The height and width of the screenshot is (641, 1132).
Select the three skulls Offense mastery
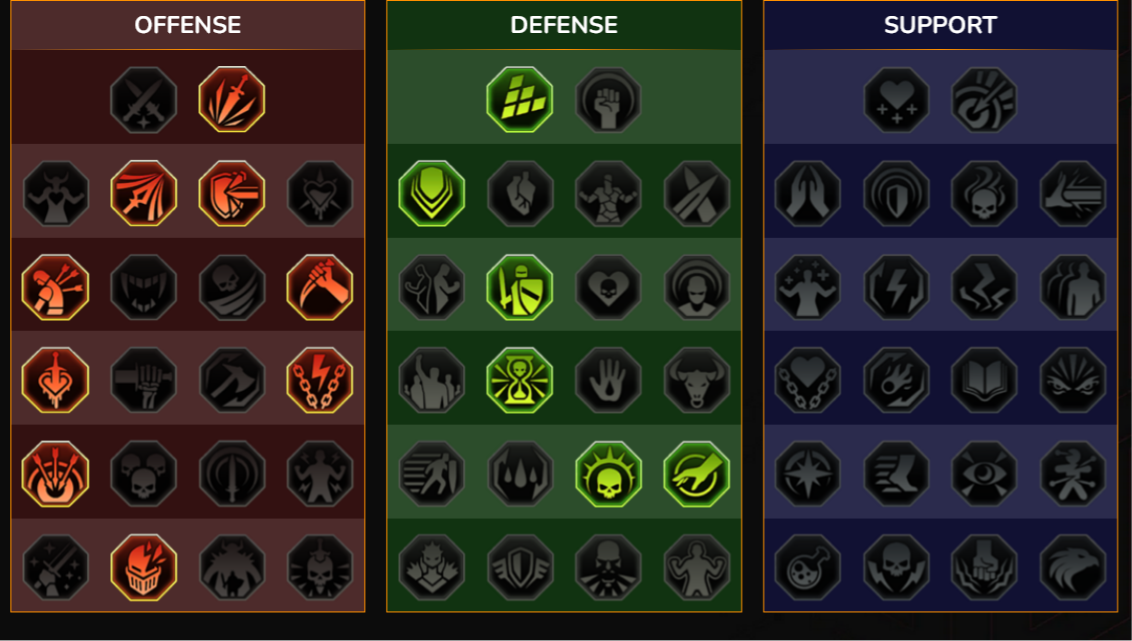pyautogui.click(x=143, y=474)
